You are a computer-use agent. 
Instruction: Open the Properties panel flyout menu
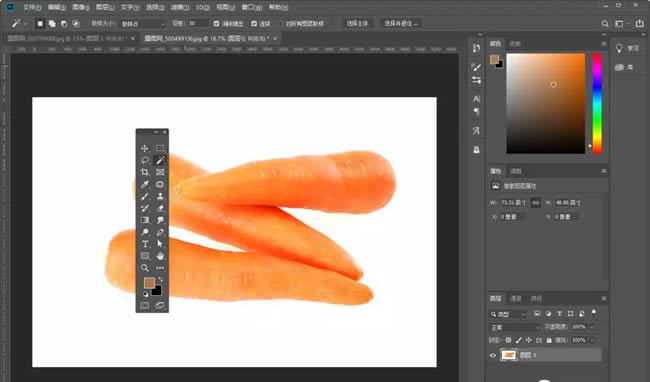click(x=604, y=171)
